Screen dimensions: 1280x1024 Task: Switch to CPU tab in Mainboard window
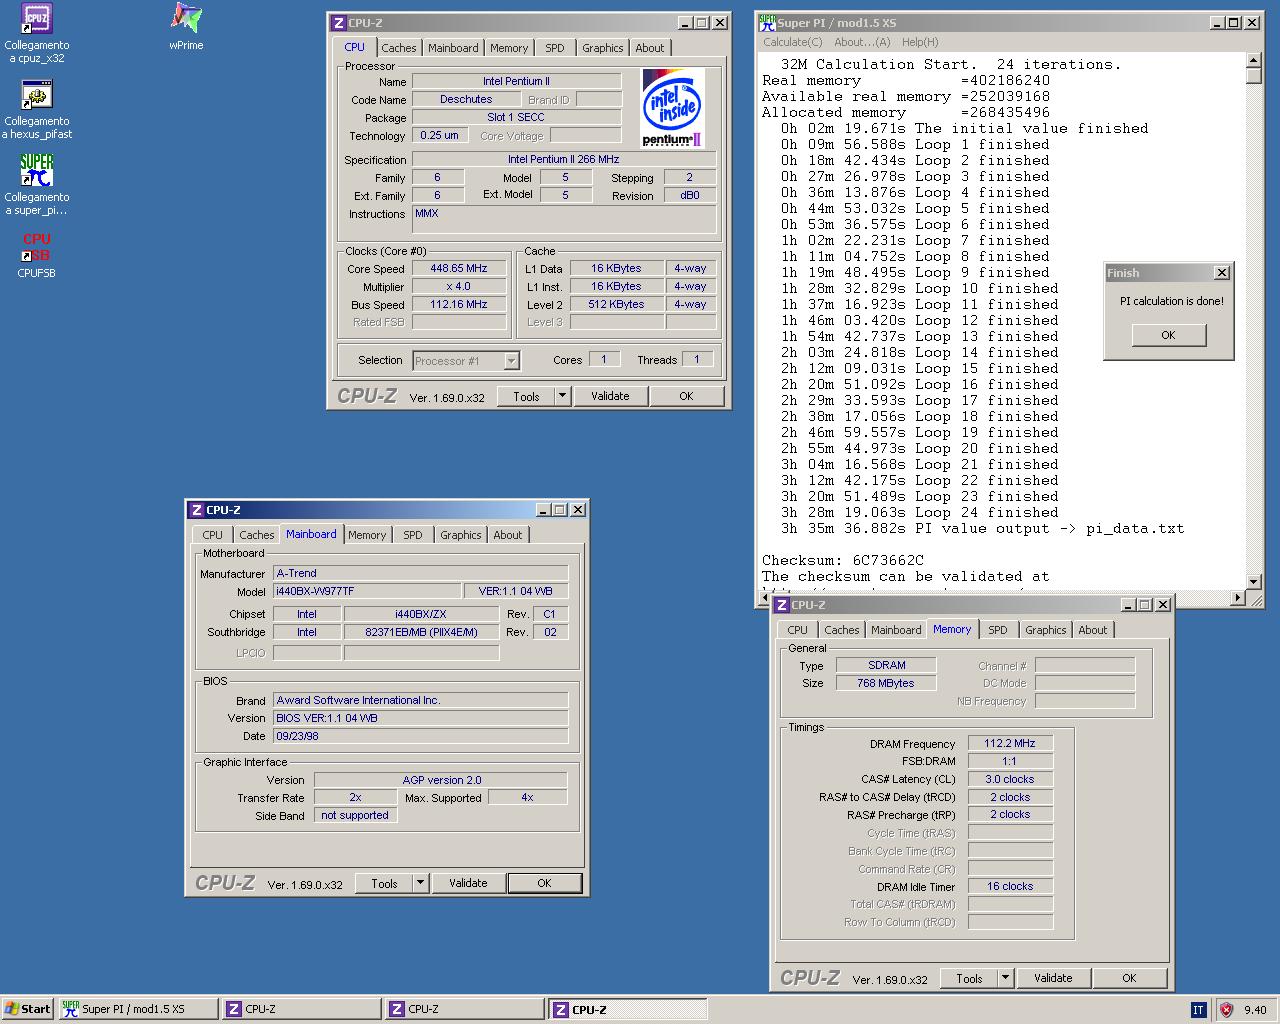(213, 535)
